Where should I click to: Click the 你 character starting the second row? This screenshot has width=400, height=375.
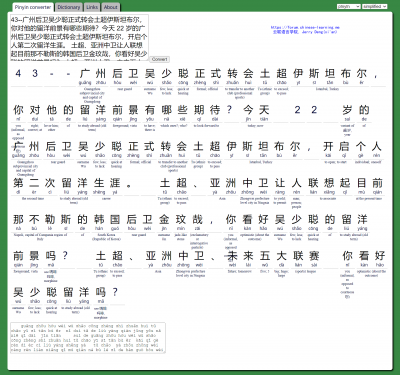point(18,110)
